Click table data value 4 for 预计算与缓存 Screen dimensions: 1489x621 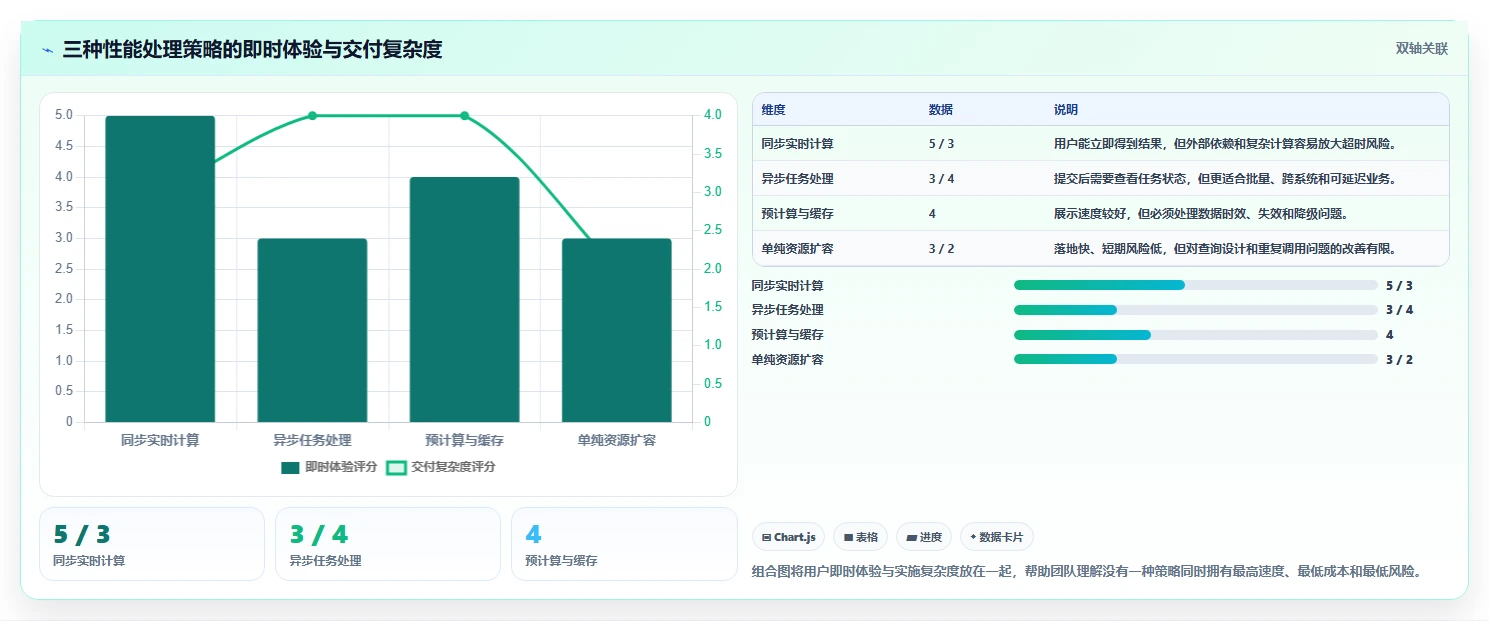(x=932, y=214)
